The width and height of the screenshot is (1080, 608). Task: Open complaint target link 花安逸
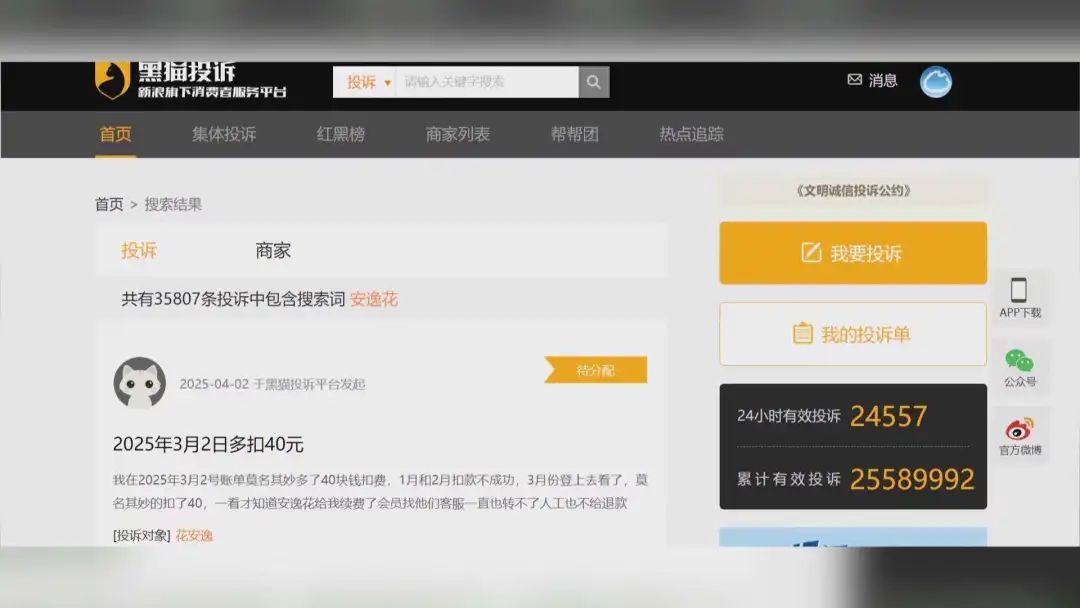click(194, 535)
